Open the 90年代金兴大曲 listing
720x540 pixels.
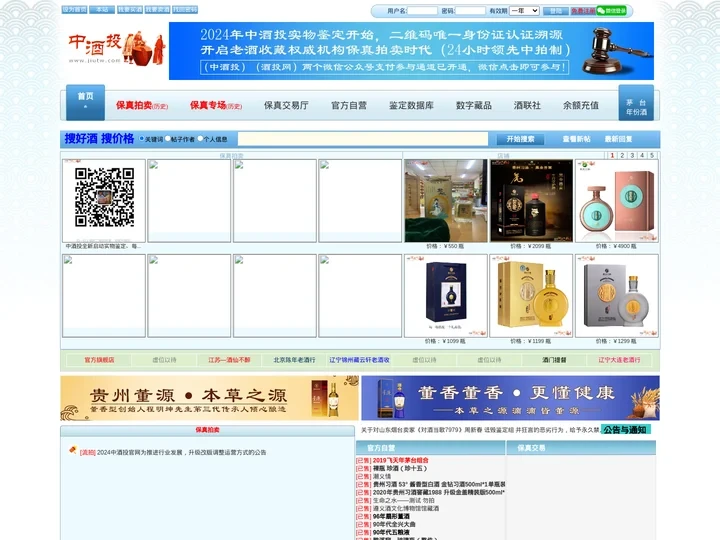(x=394, y=524)
